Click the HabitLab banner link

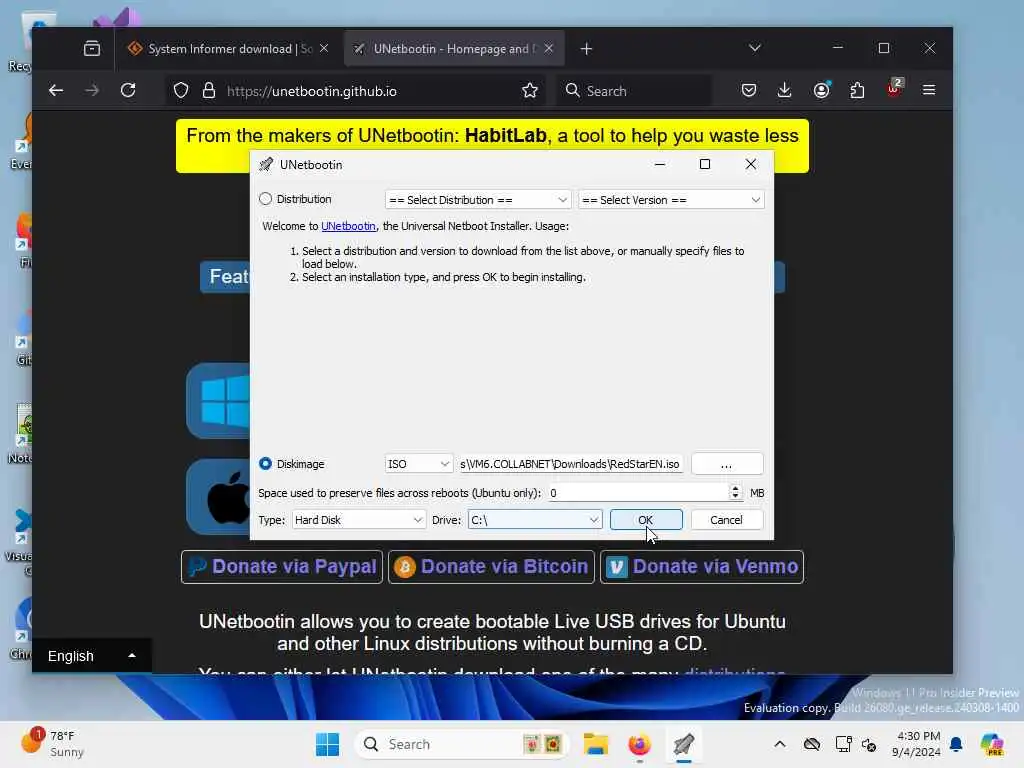tap(505, 136)
